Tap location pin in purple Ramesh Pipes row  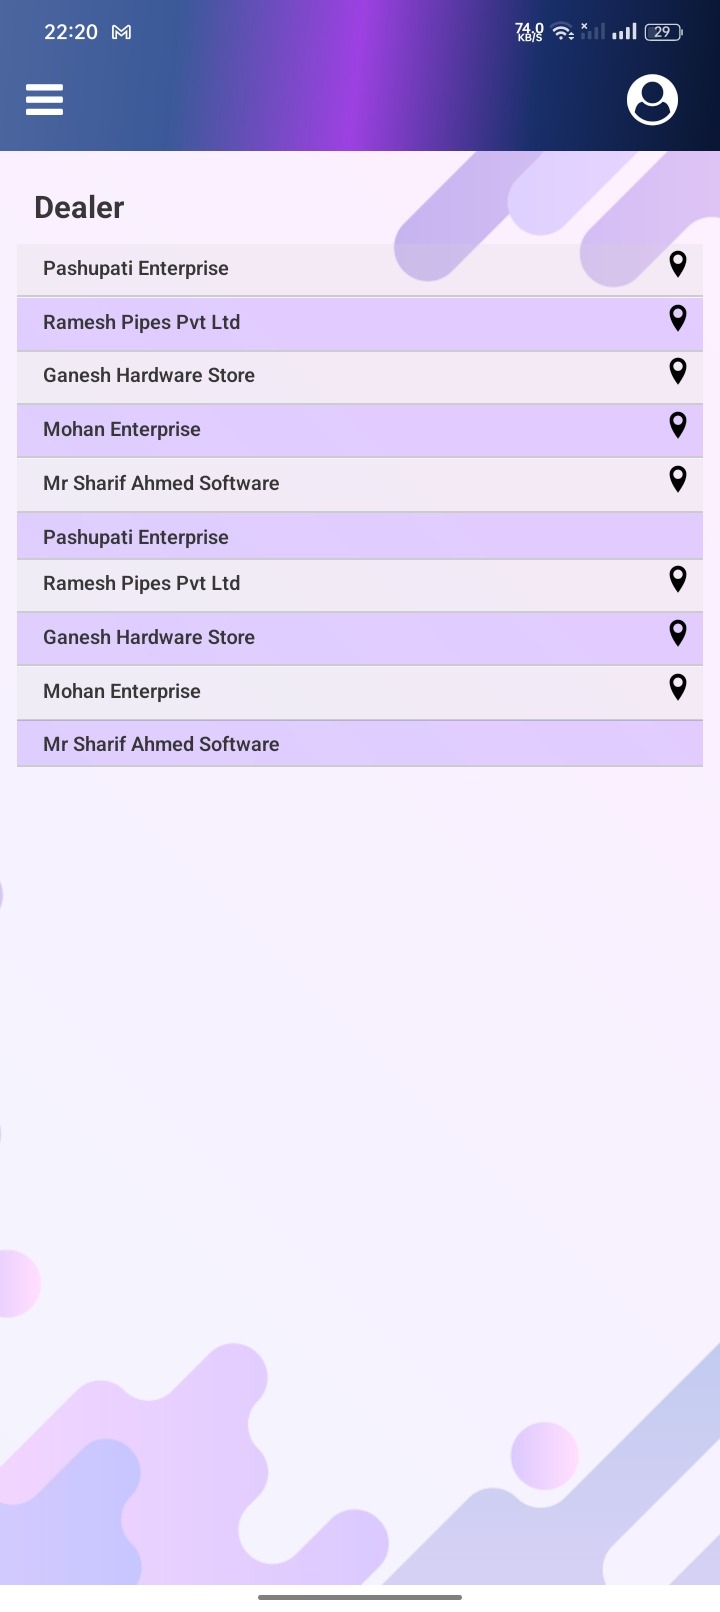[x=677, y=318]
